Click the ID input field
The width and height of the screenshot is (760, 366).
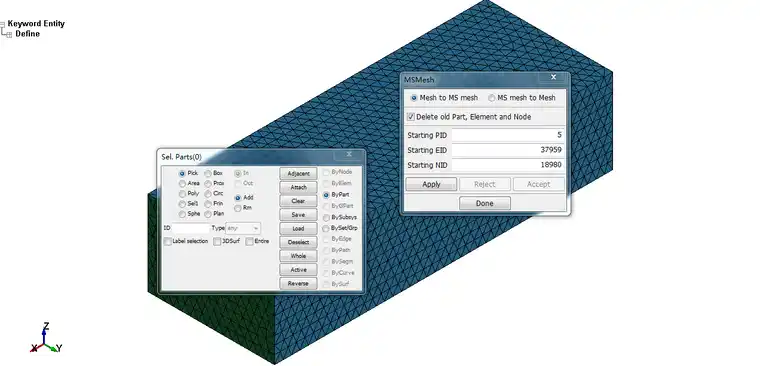(191, 228)
